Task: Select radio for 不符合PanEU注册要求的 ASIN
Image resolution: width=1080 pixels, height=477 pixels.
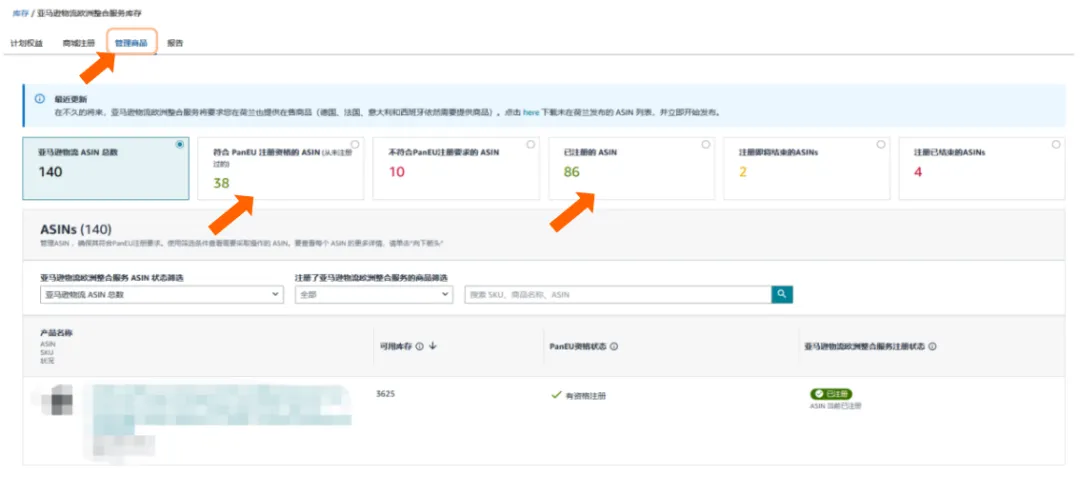Action: tap(530, 145)
